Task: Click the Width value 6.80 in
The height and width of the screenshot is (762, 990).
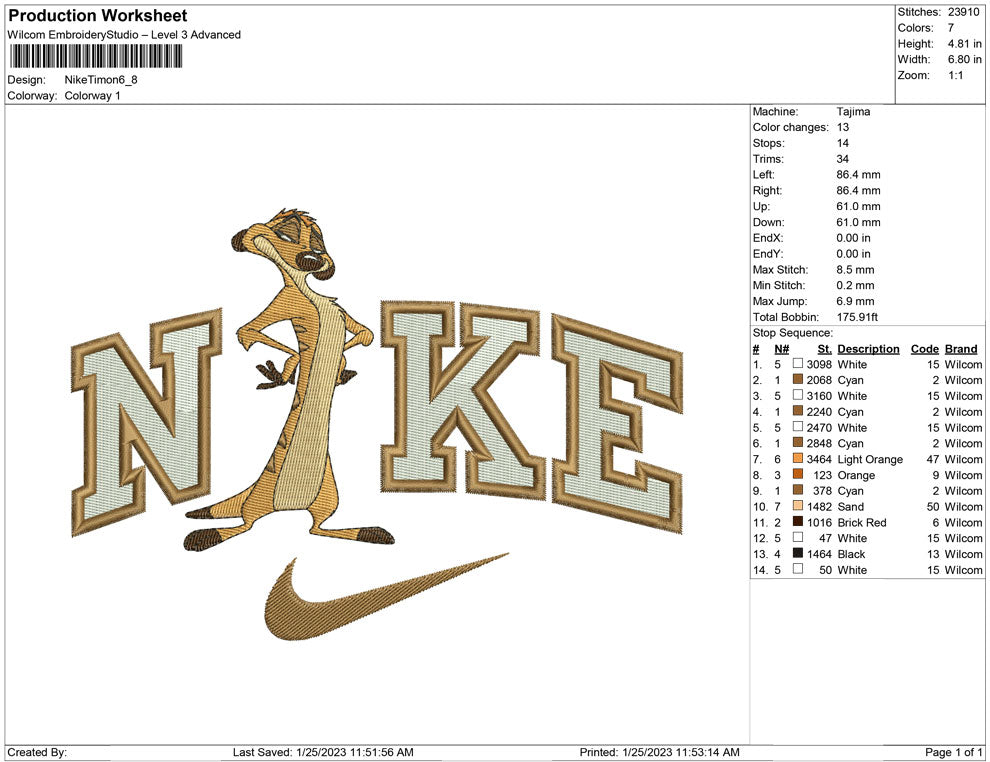Action: pos(964,59)
